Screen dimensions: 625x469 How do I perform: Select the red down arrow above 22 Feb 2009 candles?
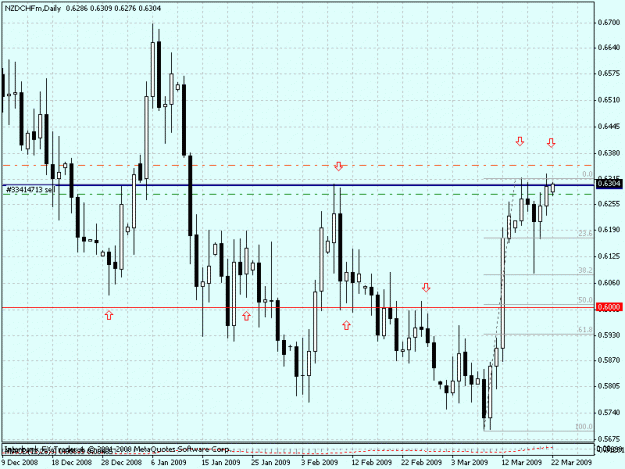[x=426, y=287]
